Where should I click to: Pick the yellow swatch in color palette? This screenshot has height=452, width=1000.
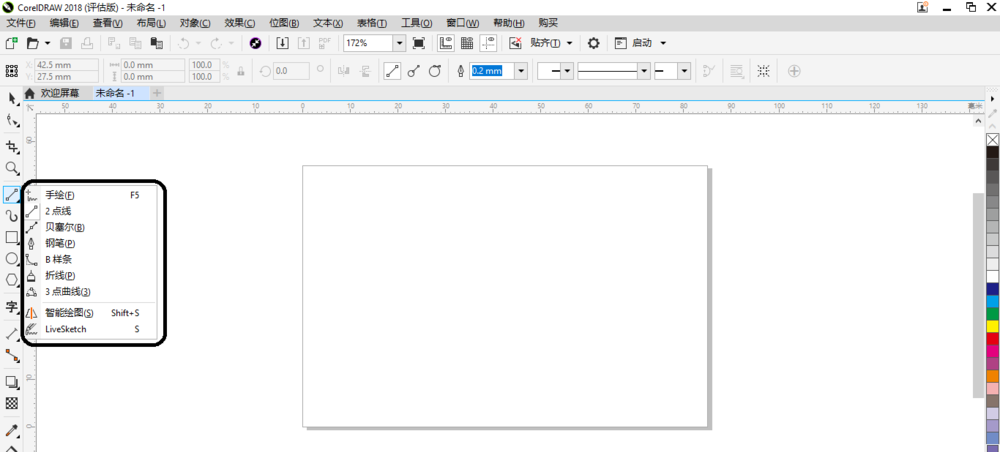point(992,326)
